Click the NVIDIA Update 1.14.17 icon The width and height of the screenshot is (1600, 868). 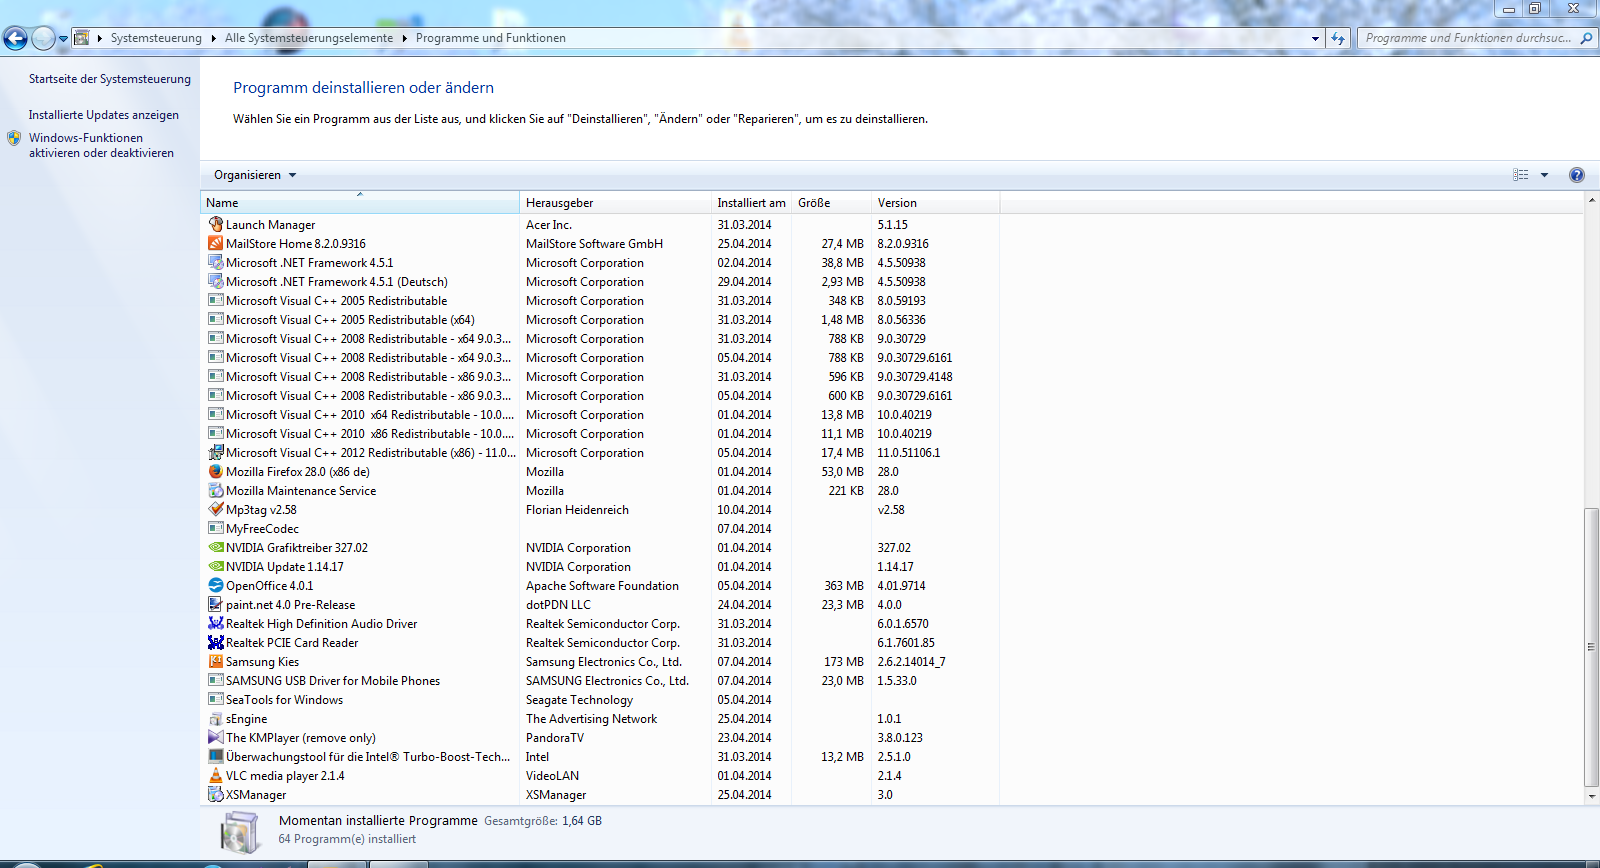pos(216,566)
